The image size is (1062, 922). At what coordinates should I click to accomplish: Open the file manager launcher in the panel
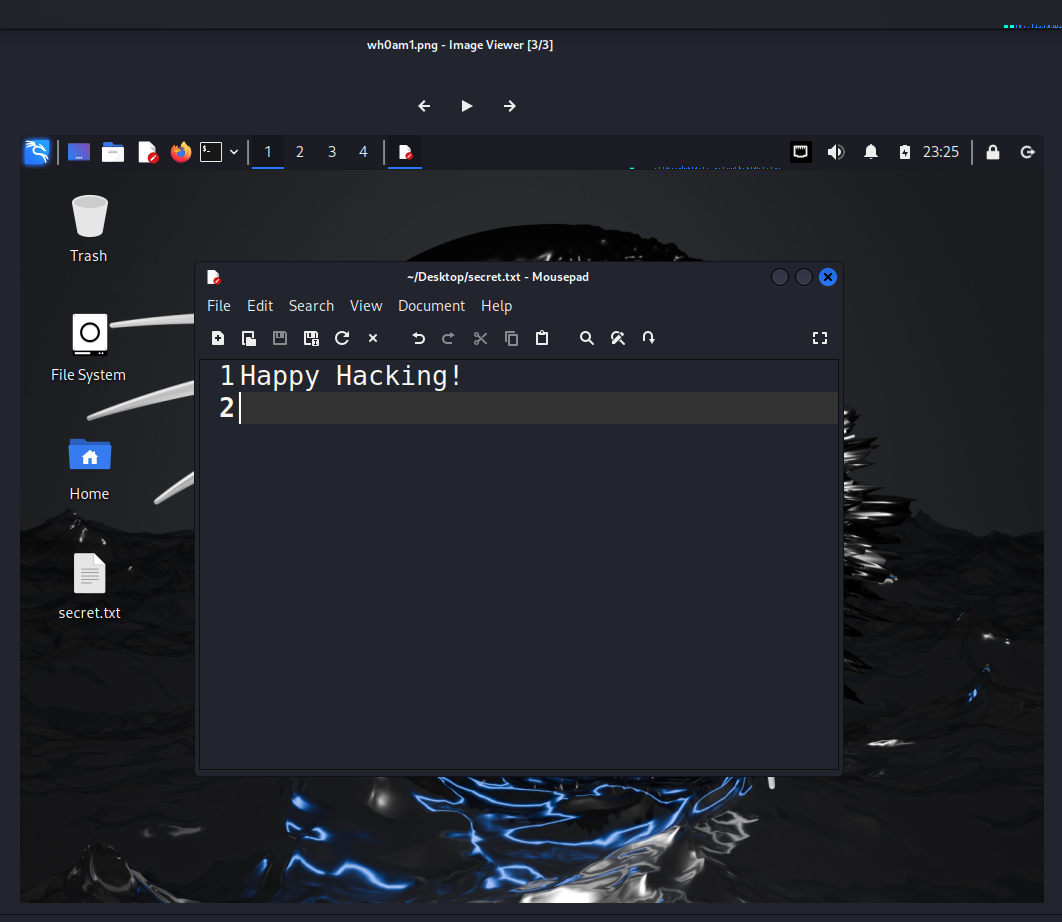click(x=112, y=152)
